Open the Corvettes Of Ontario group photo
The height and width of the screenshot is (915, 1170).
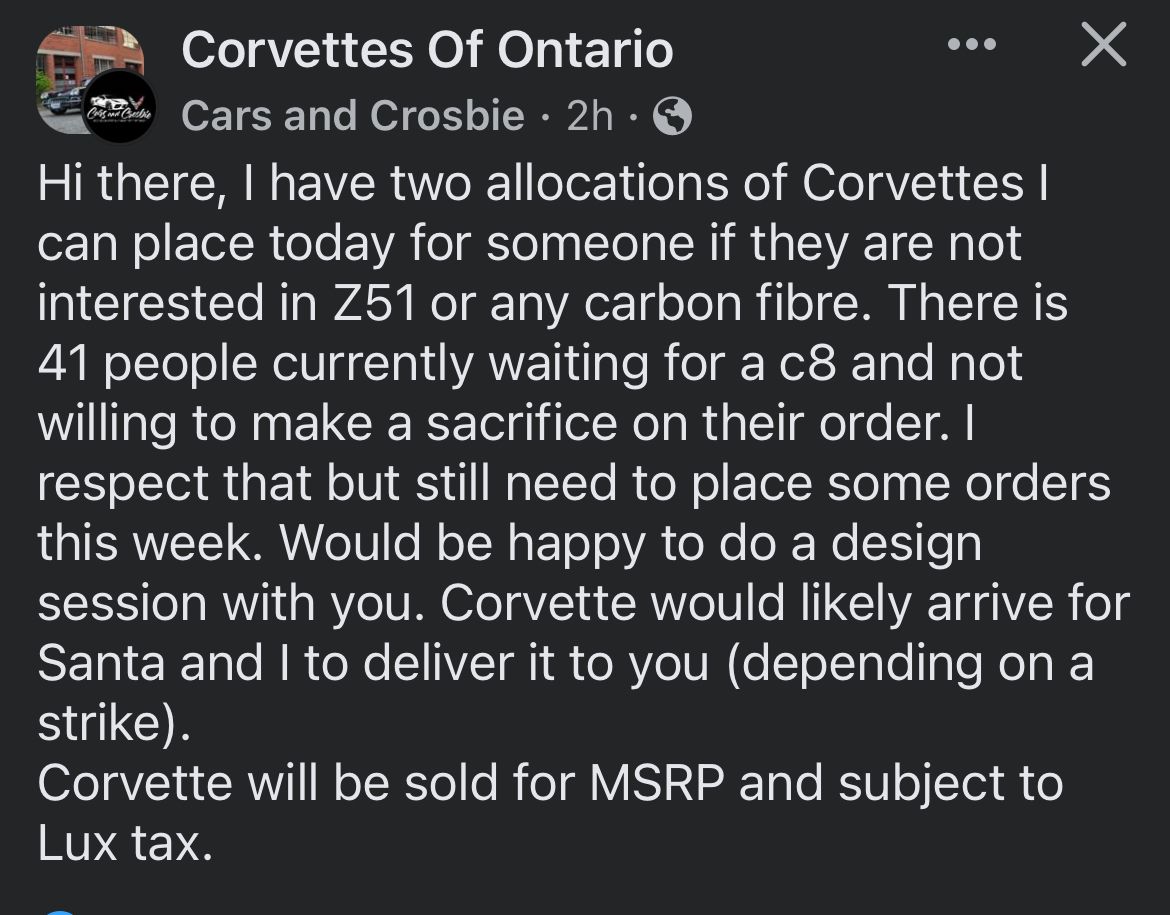coord(72,62)
